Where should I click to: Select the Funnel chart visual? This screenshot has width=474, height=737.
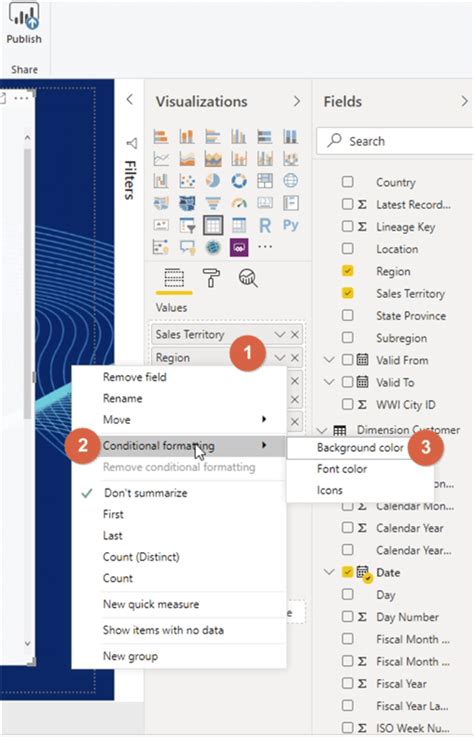(213, 203)
